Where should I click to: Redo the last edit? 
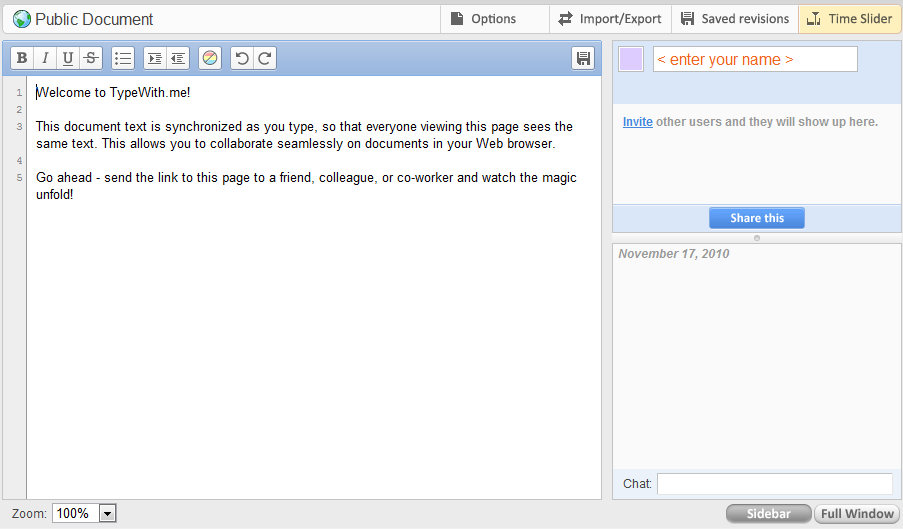click(x=265, y=58)
